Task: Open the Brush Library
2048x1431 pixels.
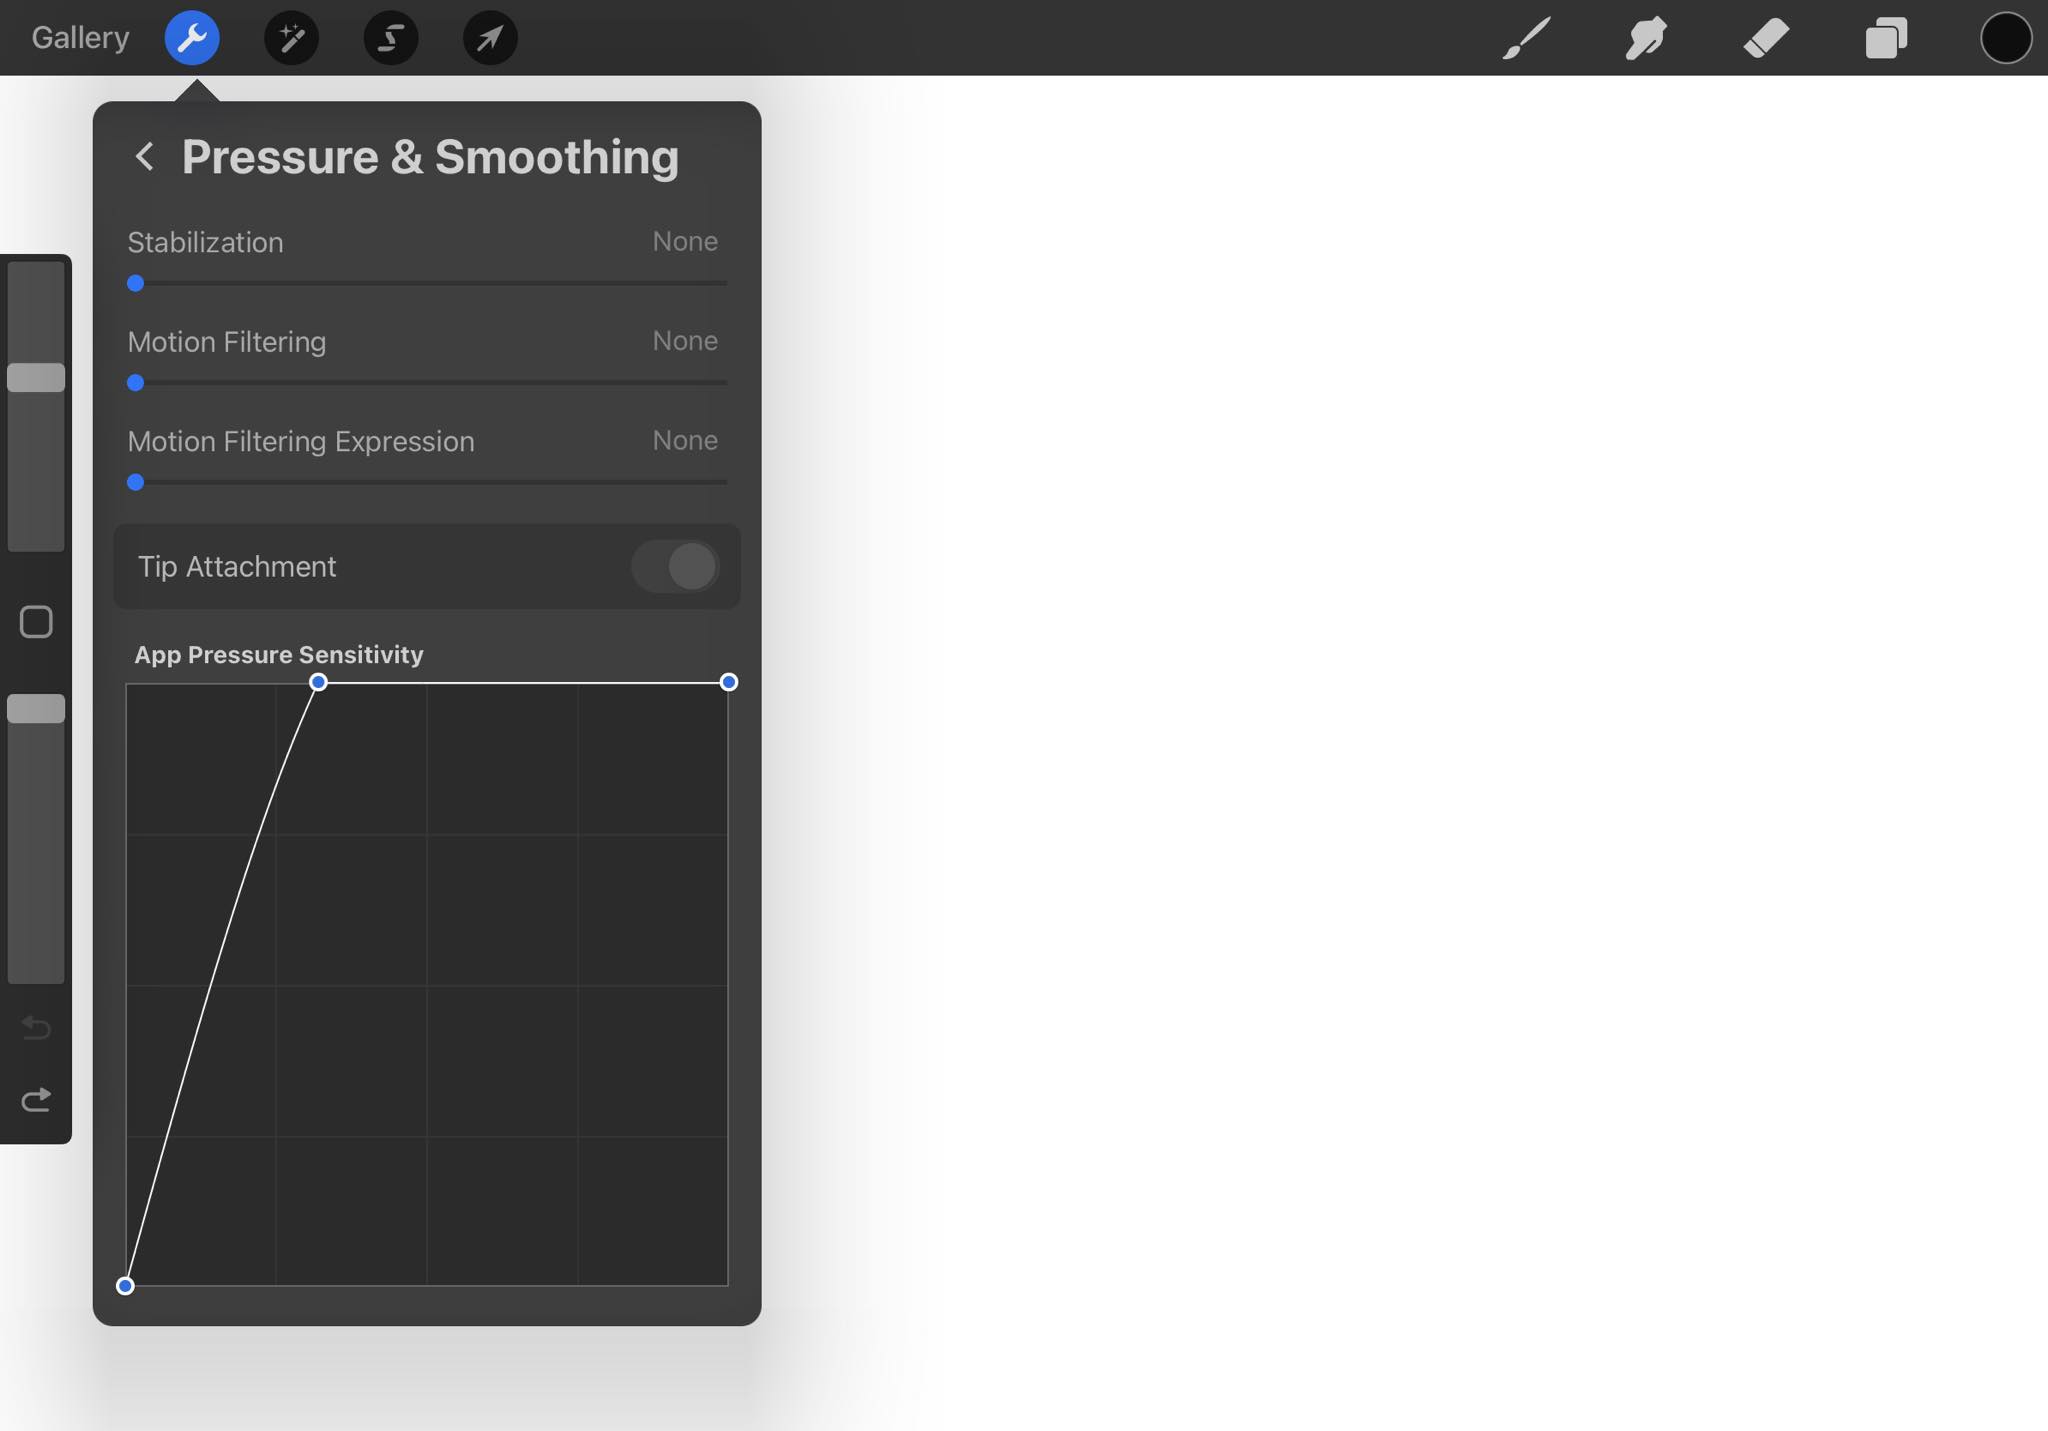Action: click(x=1524, y=37)
